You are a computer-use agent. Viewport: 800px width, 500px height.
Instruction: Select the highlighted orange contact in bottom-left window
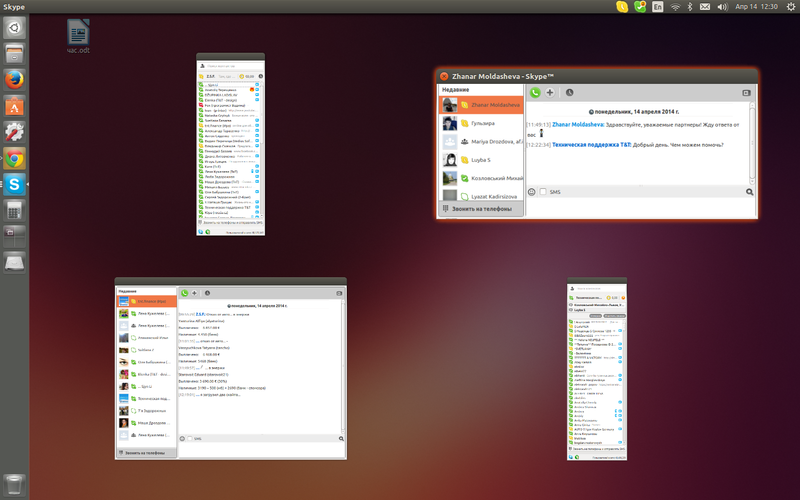pos(146,301)
